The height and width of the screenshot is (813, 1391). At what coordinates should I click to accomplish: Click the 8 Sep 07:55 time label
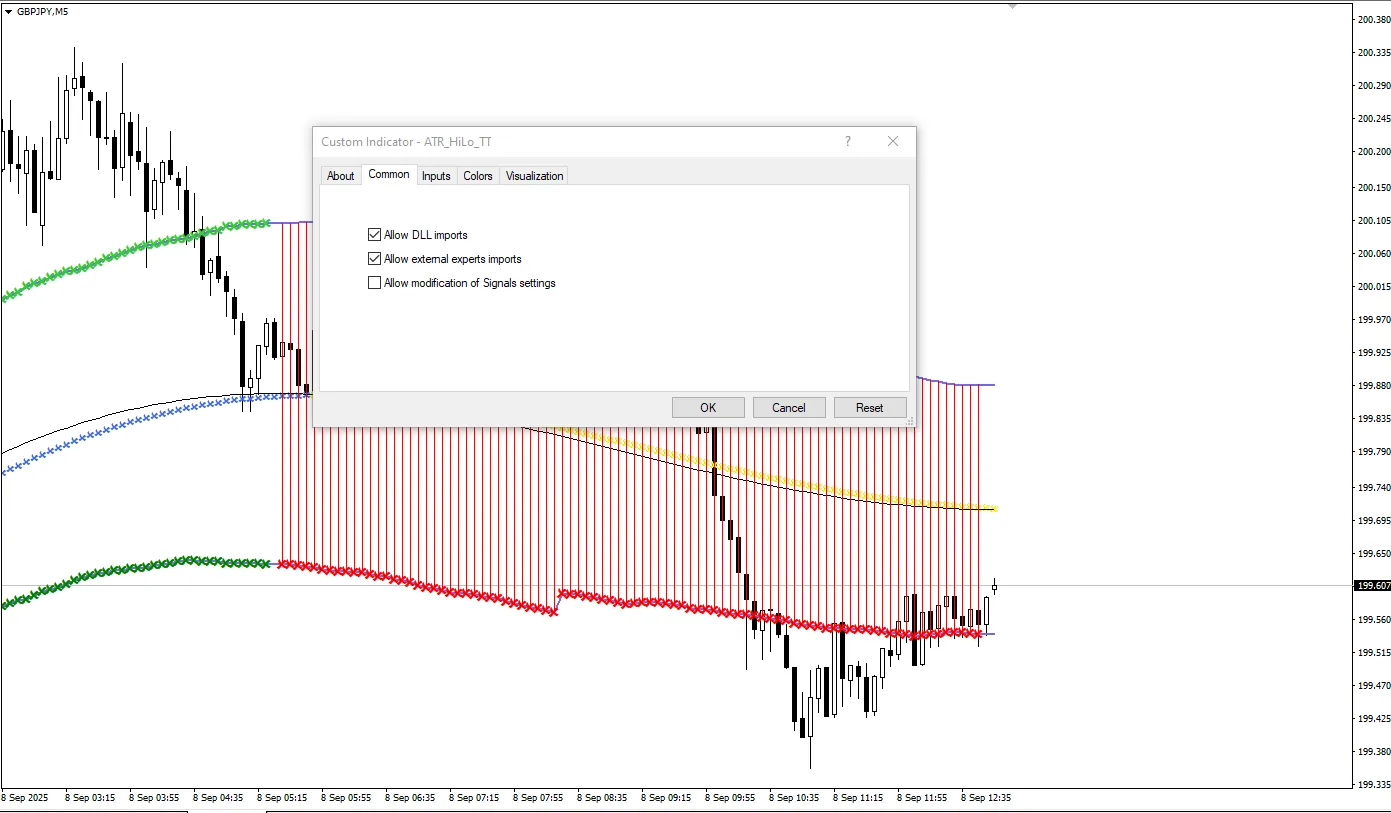pyautogui.click(x=540, y=798)
